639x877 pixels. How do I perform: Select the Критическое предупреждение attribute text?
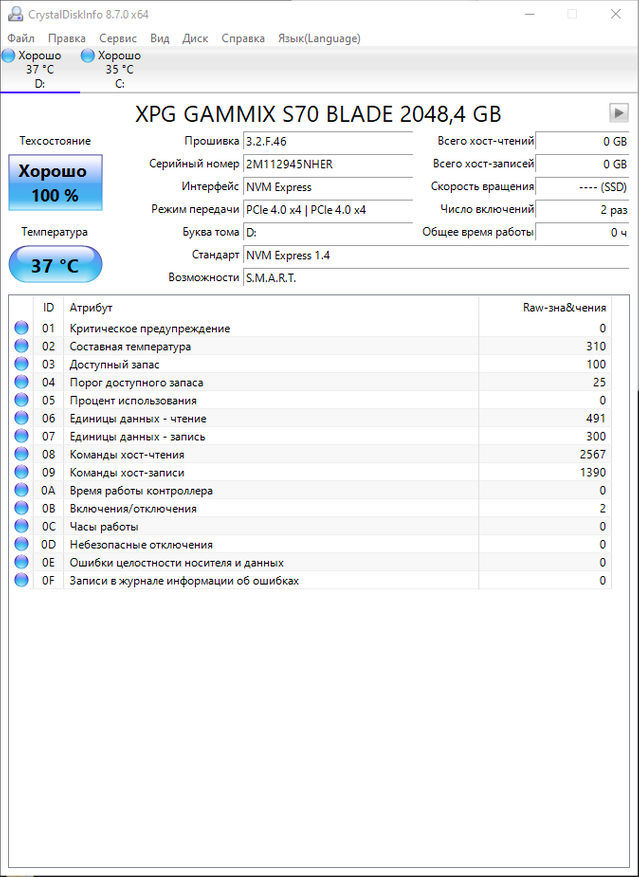149,328
